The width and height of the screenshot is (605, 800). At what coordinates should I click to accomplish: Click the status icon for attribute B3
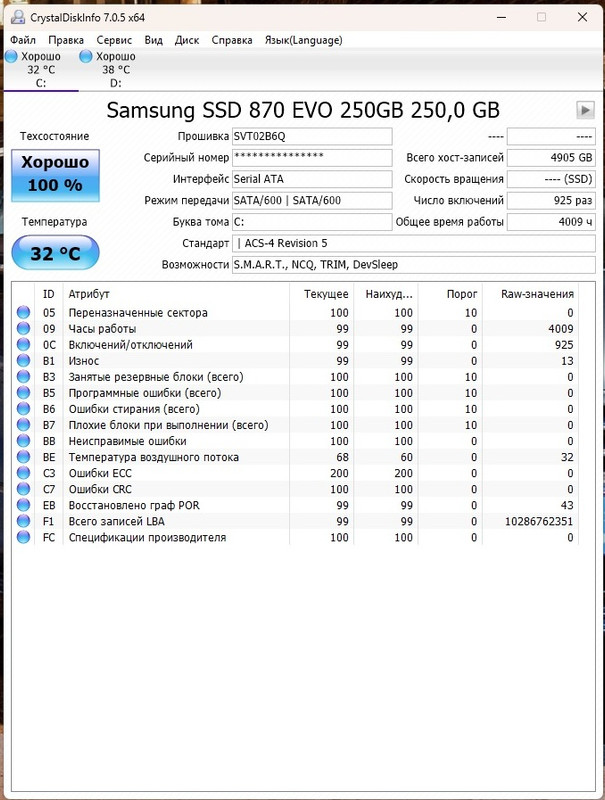[23, 377]
